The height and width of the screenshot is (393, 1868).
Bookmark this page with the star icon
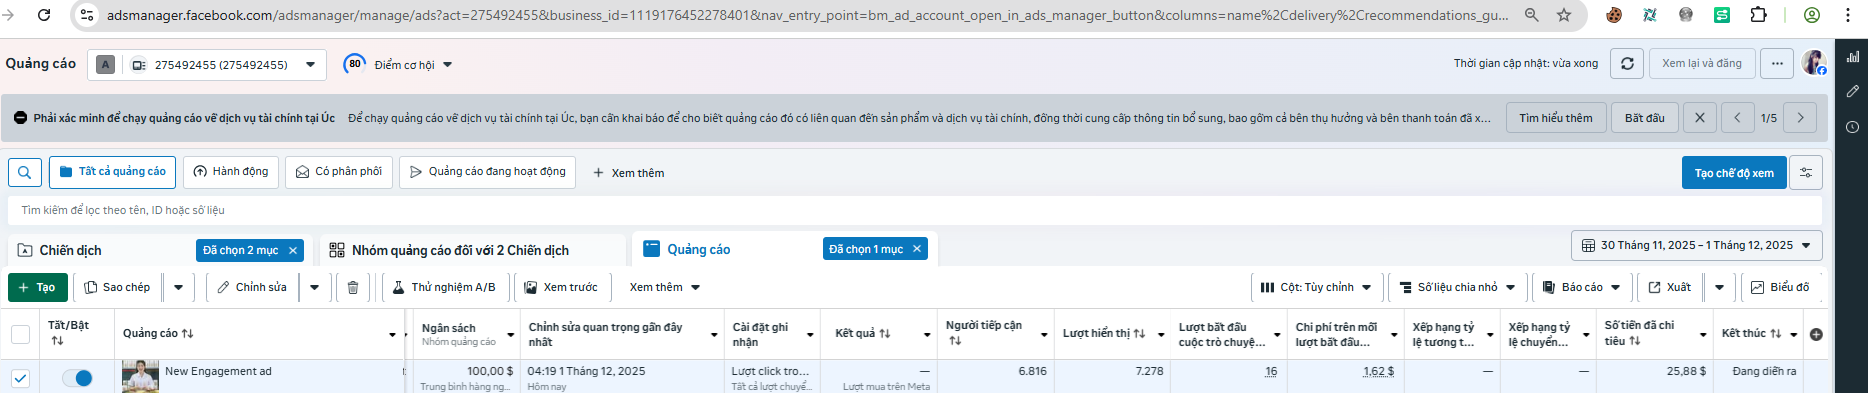tap(1564, 15)
